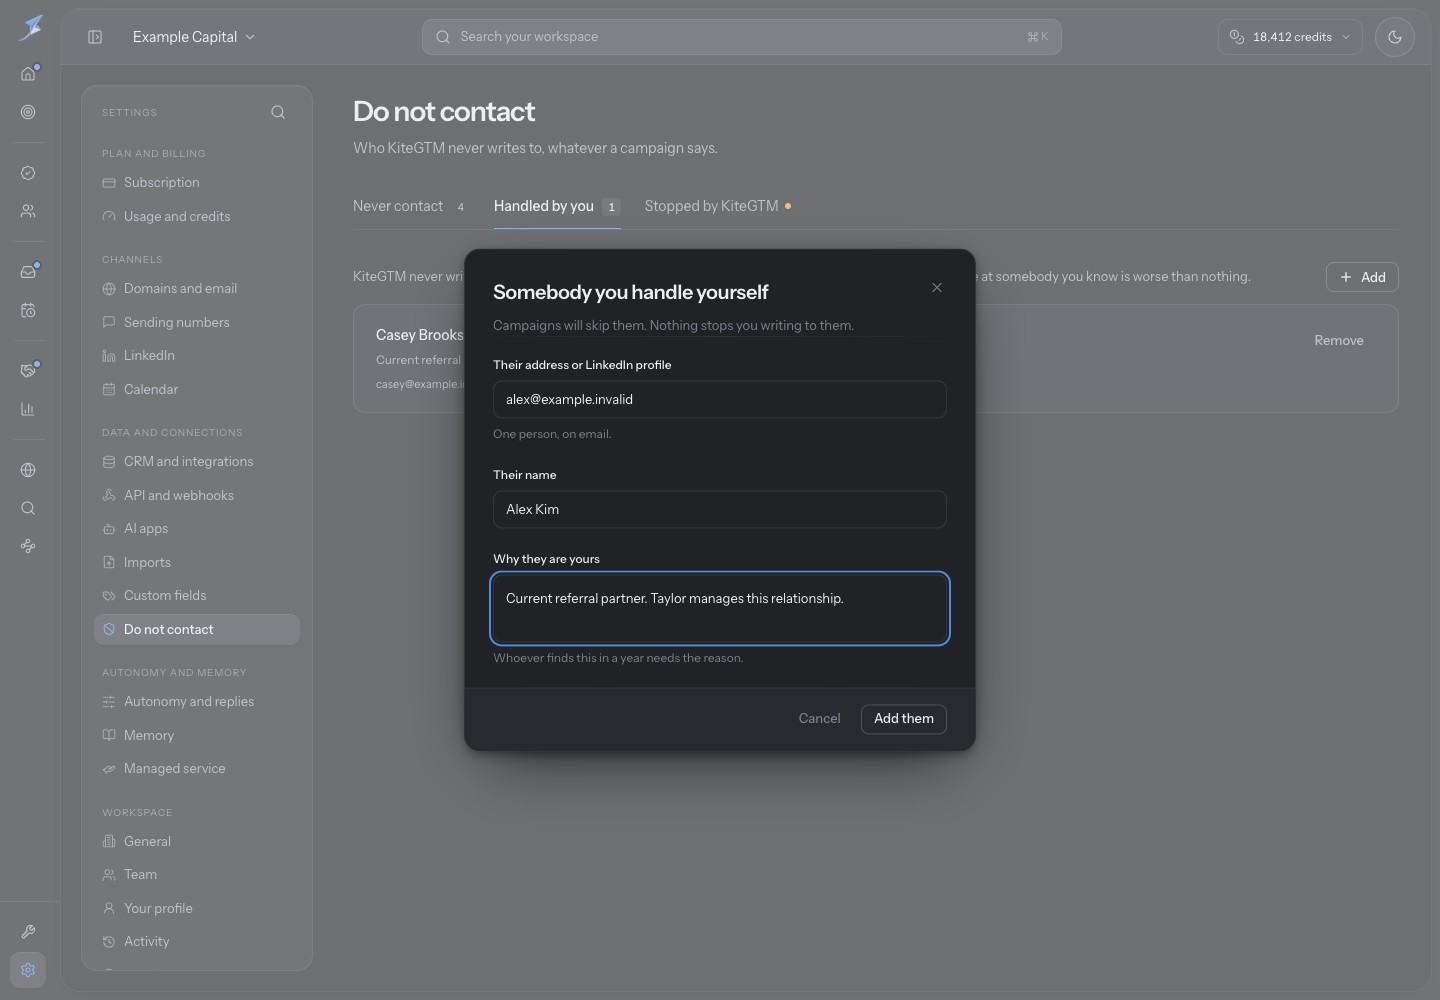Open the people icon in left rail
The image size is (1440, 1000).
click(28, 211)
